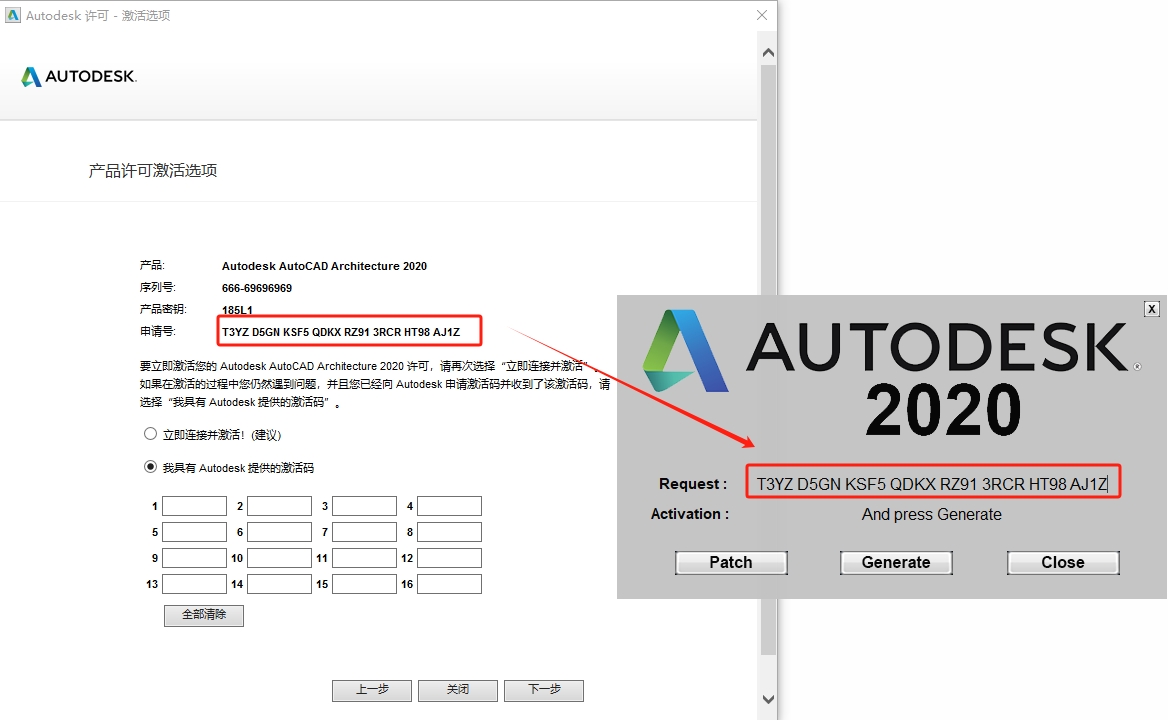Click activation code field 12
The image size is (1168, 720).
pyautogui.click(x=449, y=558)
